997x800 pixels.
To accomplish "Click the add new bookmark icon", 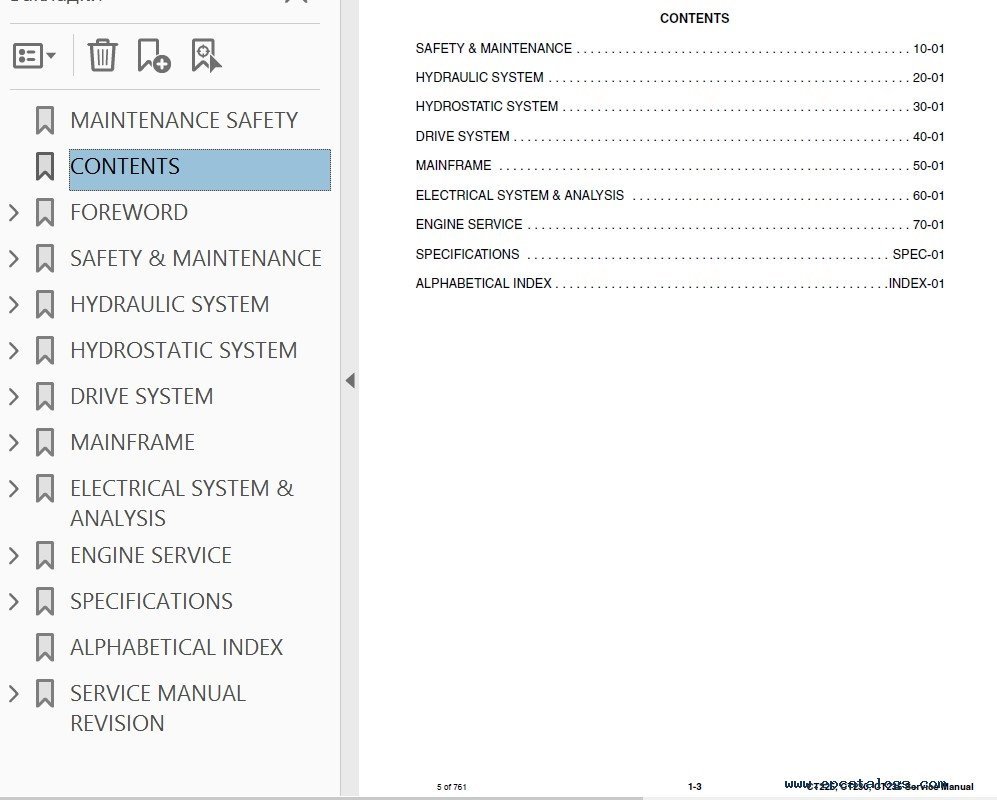I will click(153, 56).
